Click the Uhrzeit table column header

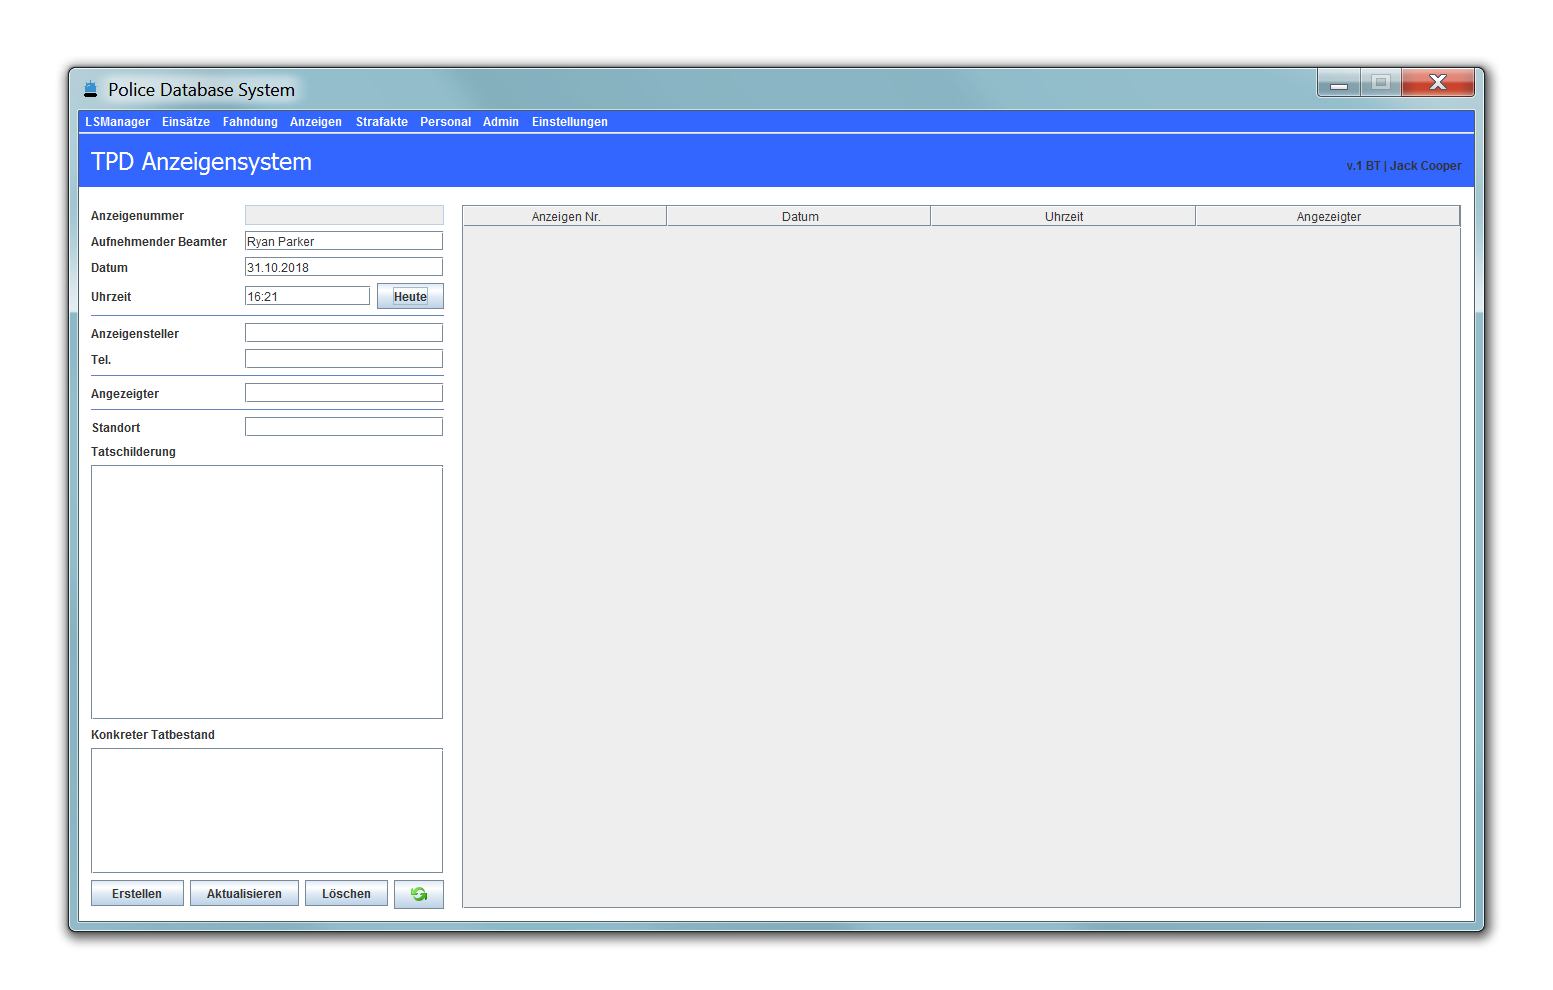click(1063, 217)
